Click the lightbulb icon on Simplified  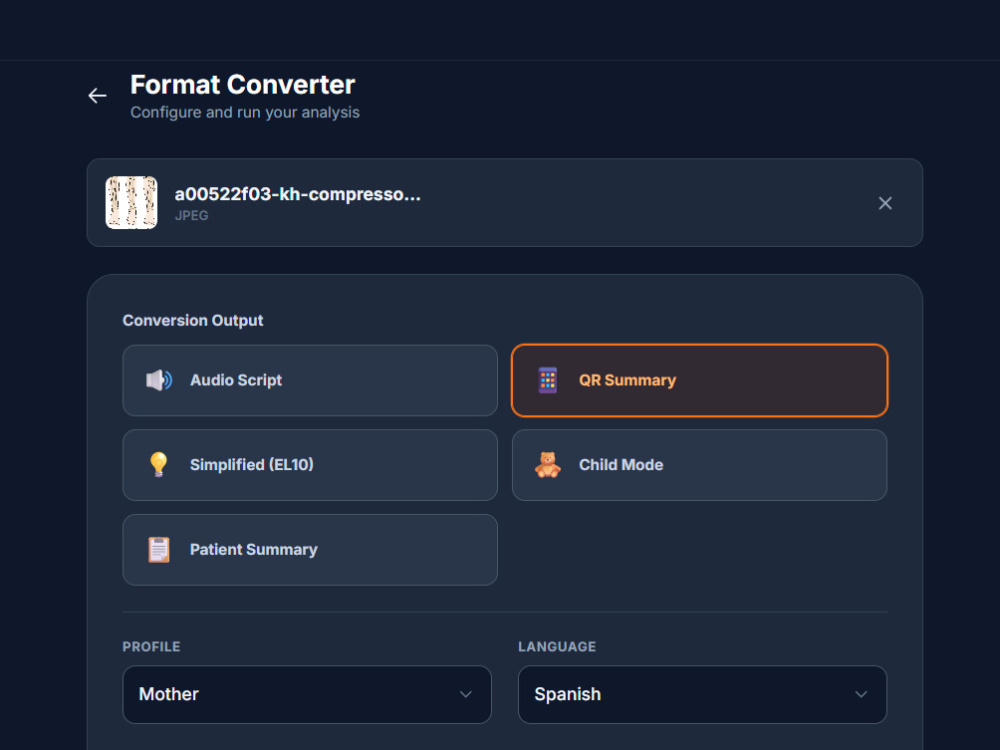pyautogui.click(x=158, y=464)
